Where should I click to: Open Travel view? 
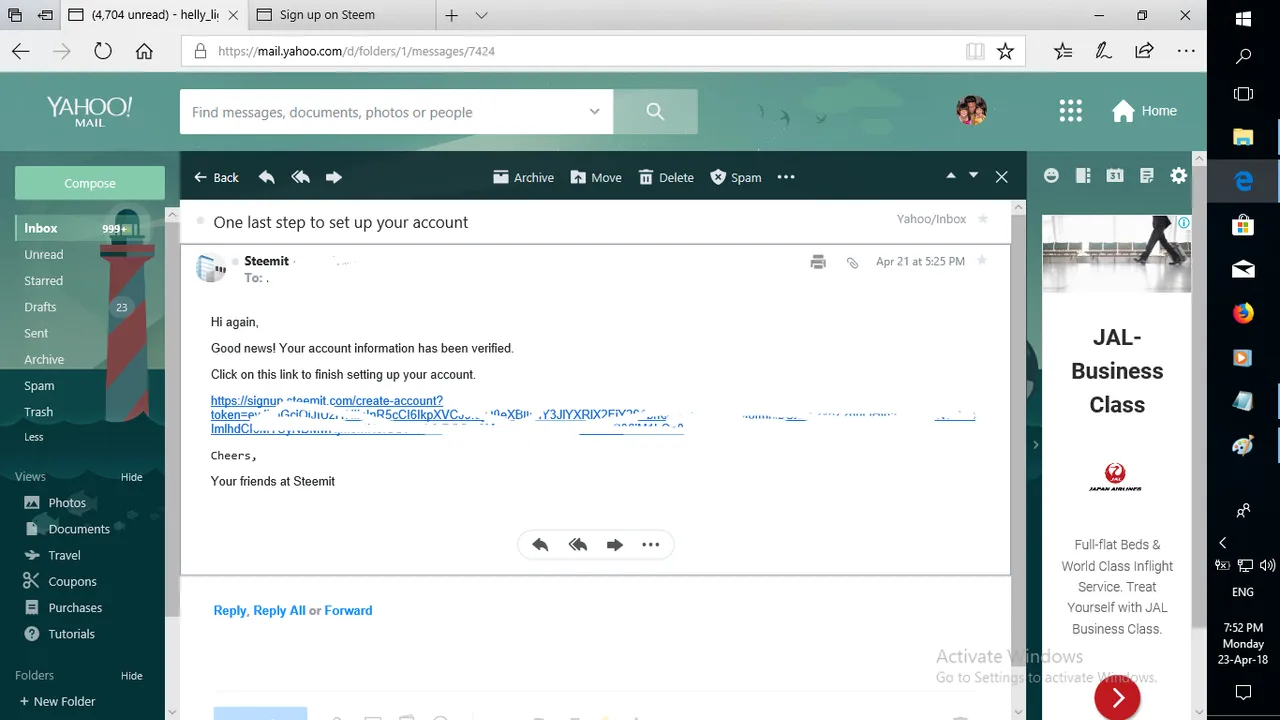64,555
